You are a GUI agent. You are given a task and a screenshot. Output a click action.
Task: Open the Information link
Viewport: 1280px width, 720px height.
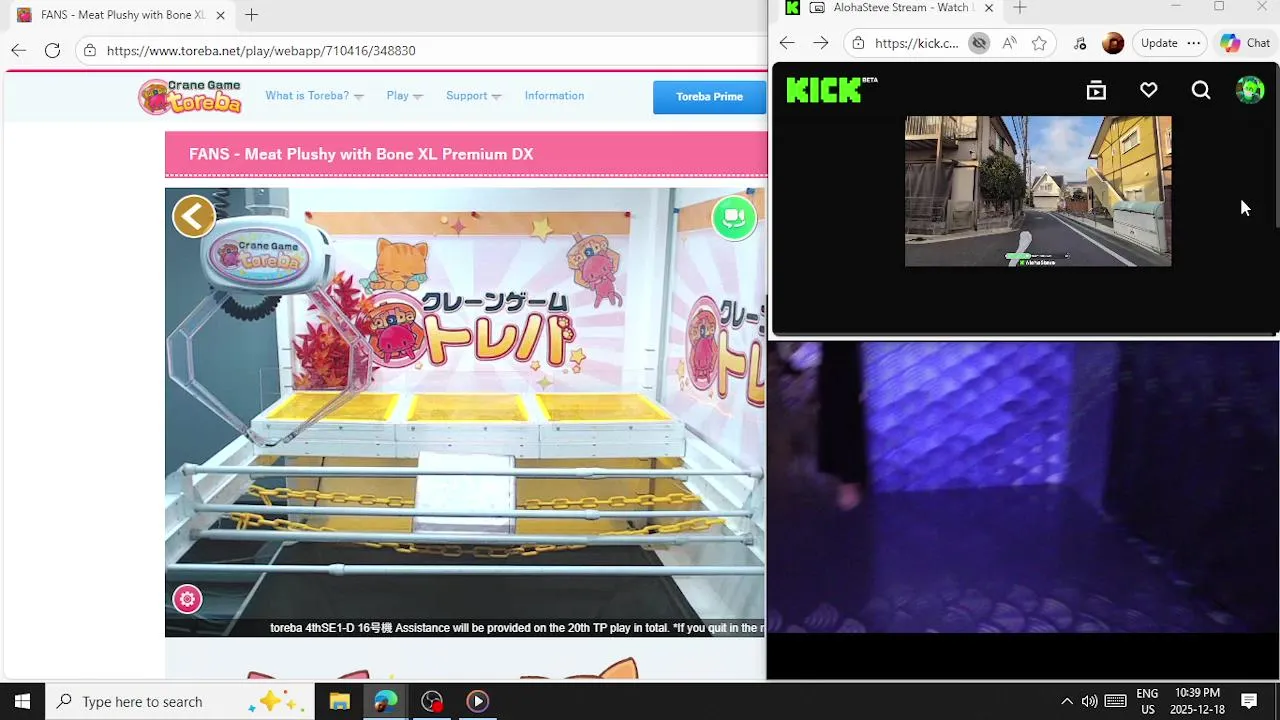(554, 96)
